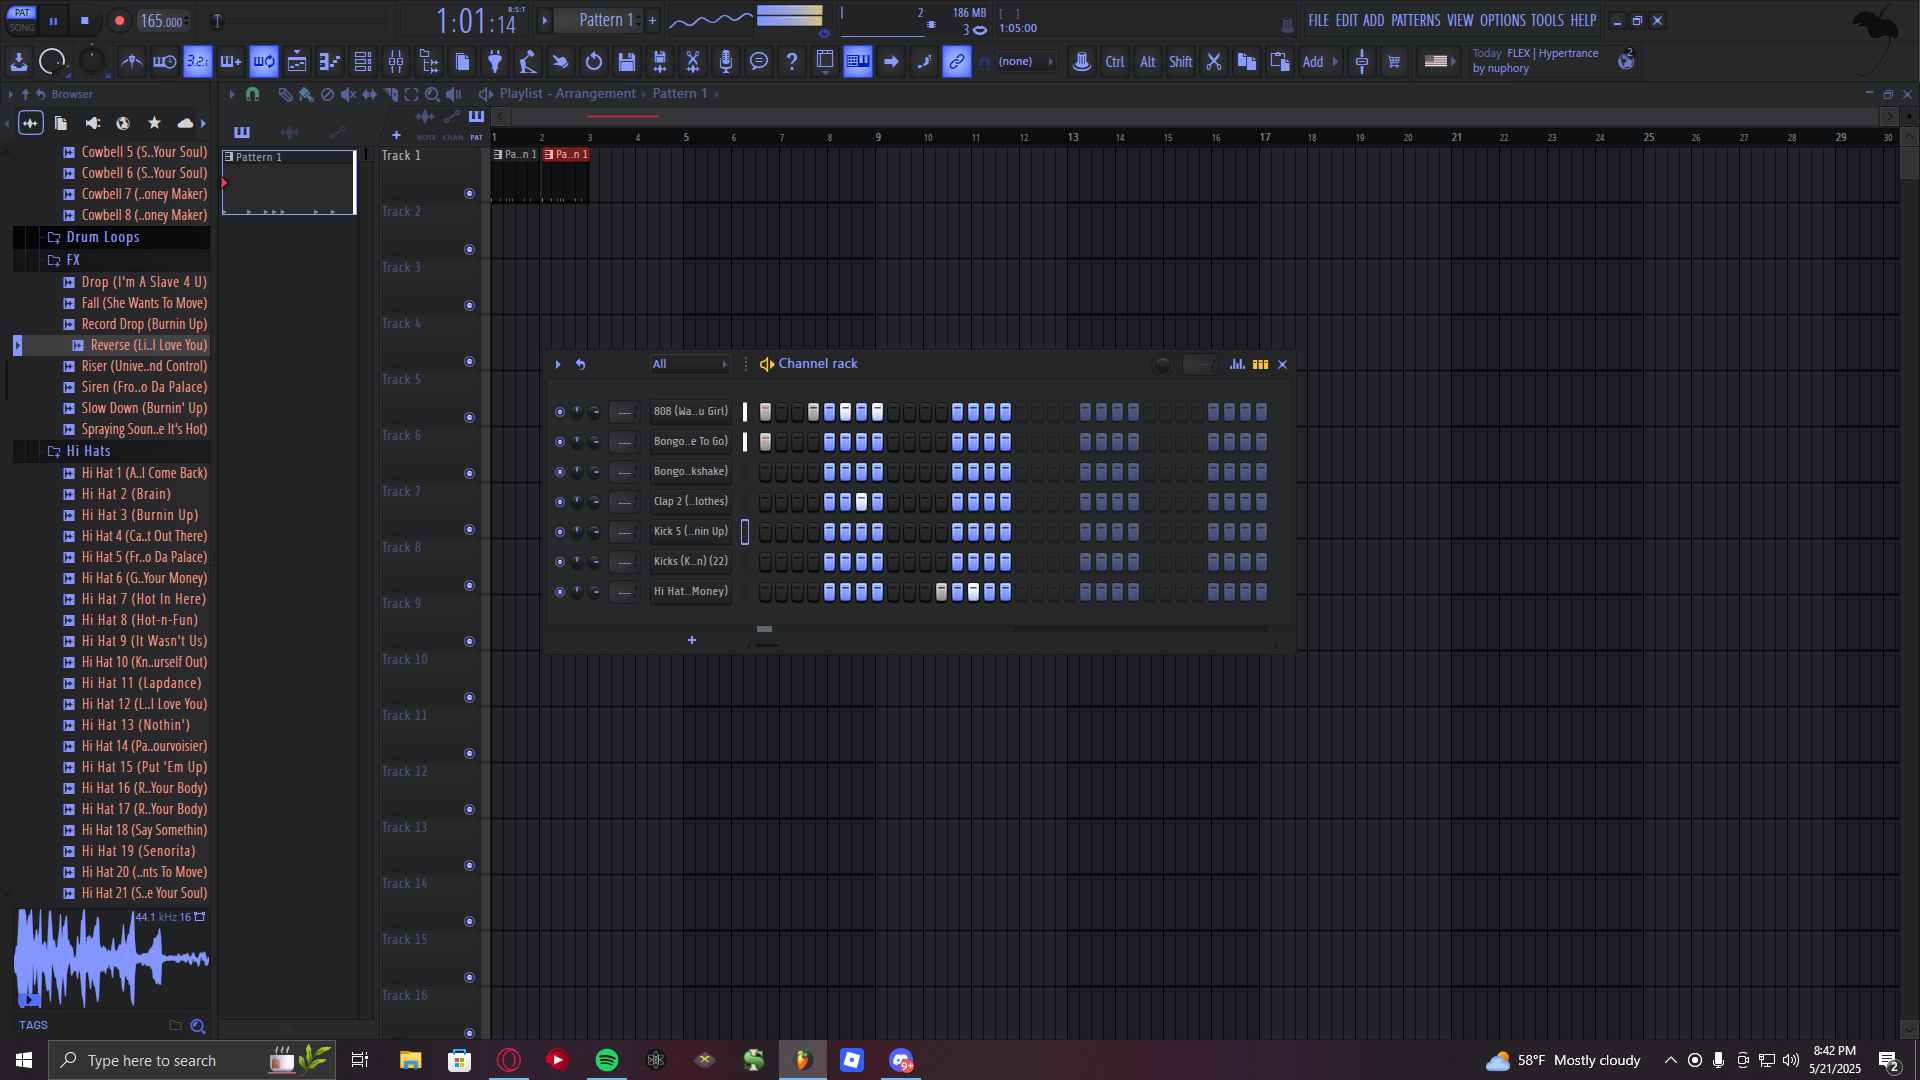Open the PATTERNS menu
Screen dimensions: 1920x1080
1415,20
